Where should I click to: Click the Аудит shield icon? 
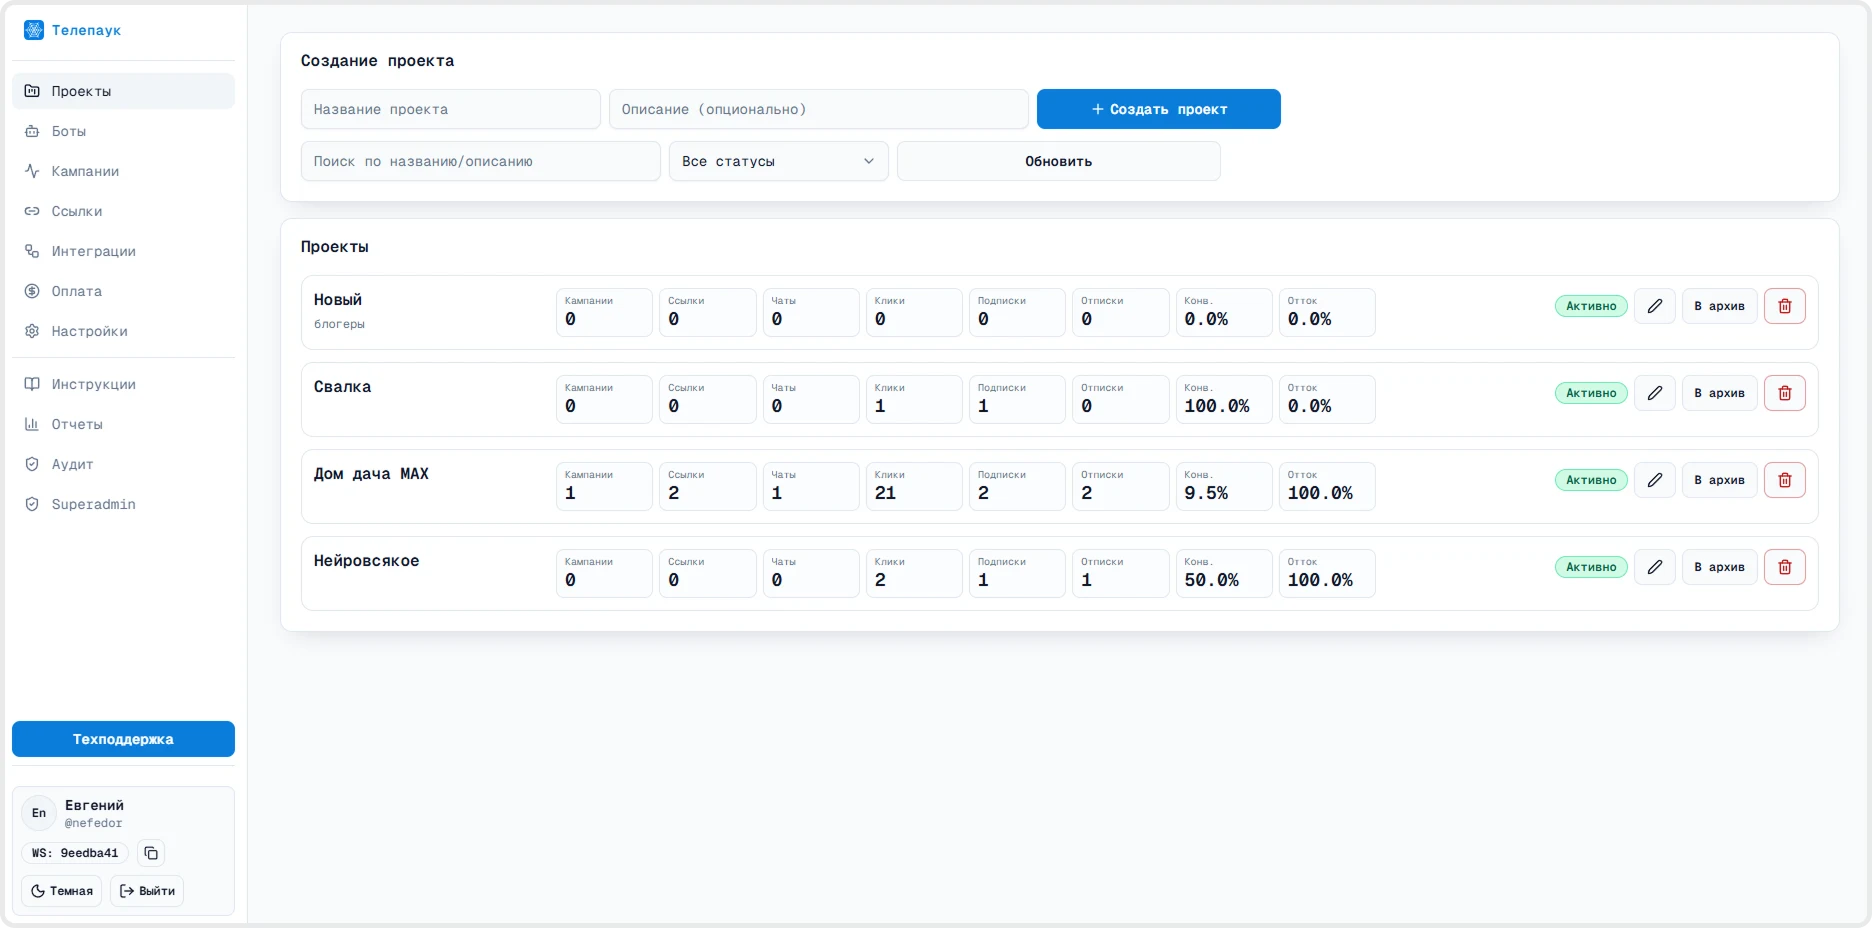click(32, 464)
